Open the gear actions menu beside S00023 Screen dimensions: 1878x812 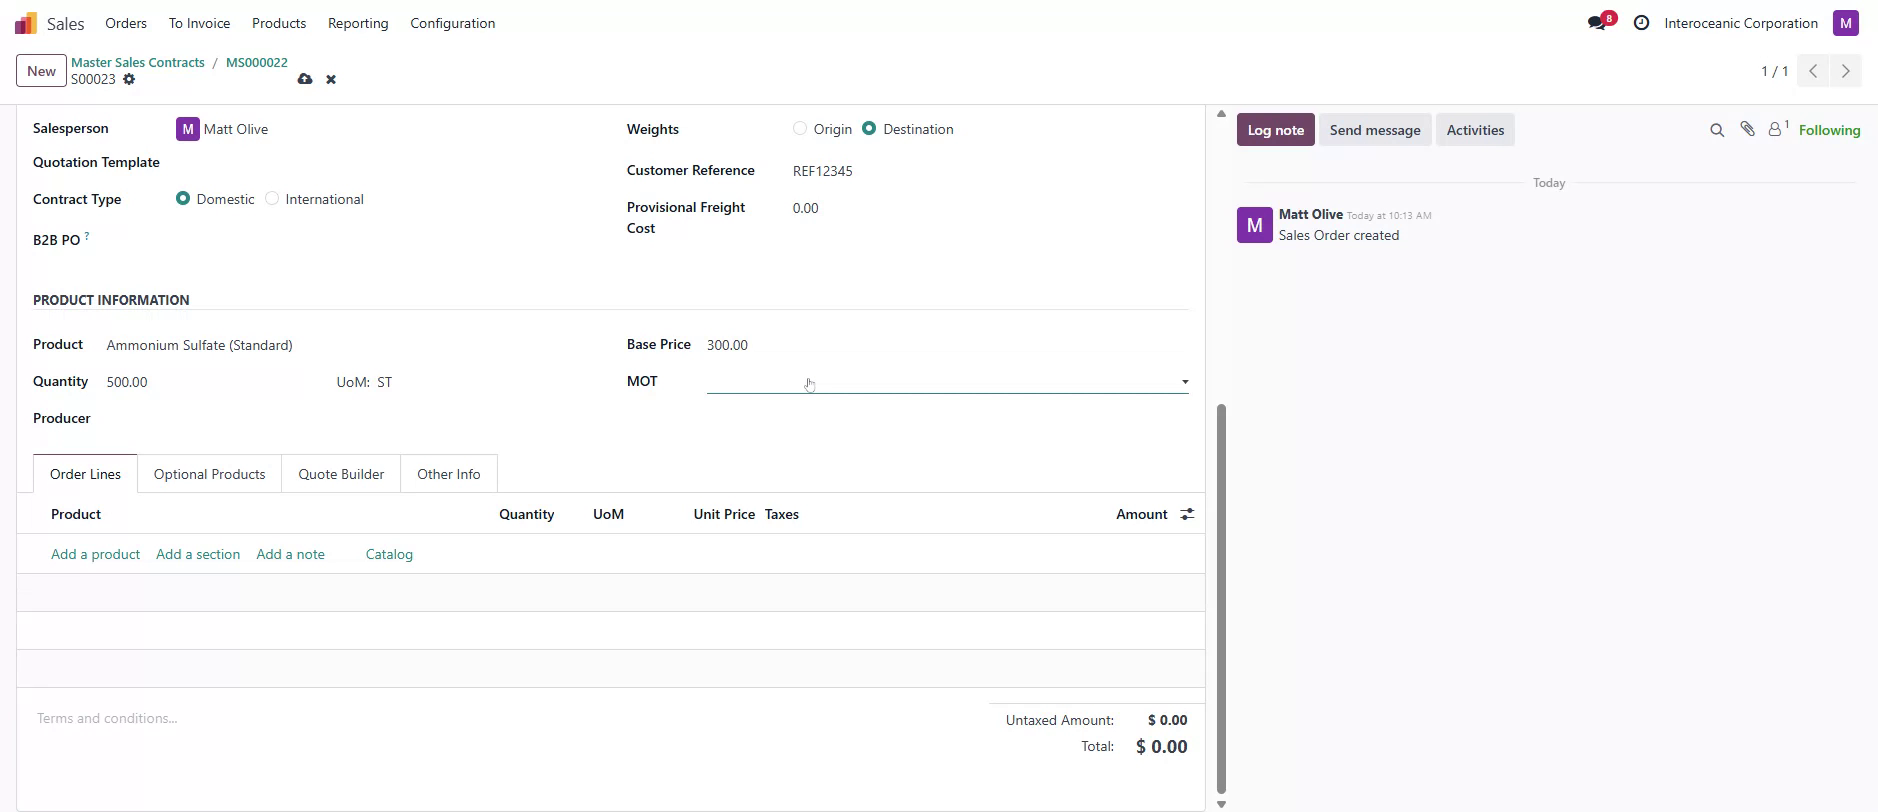129,80
